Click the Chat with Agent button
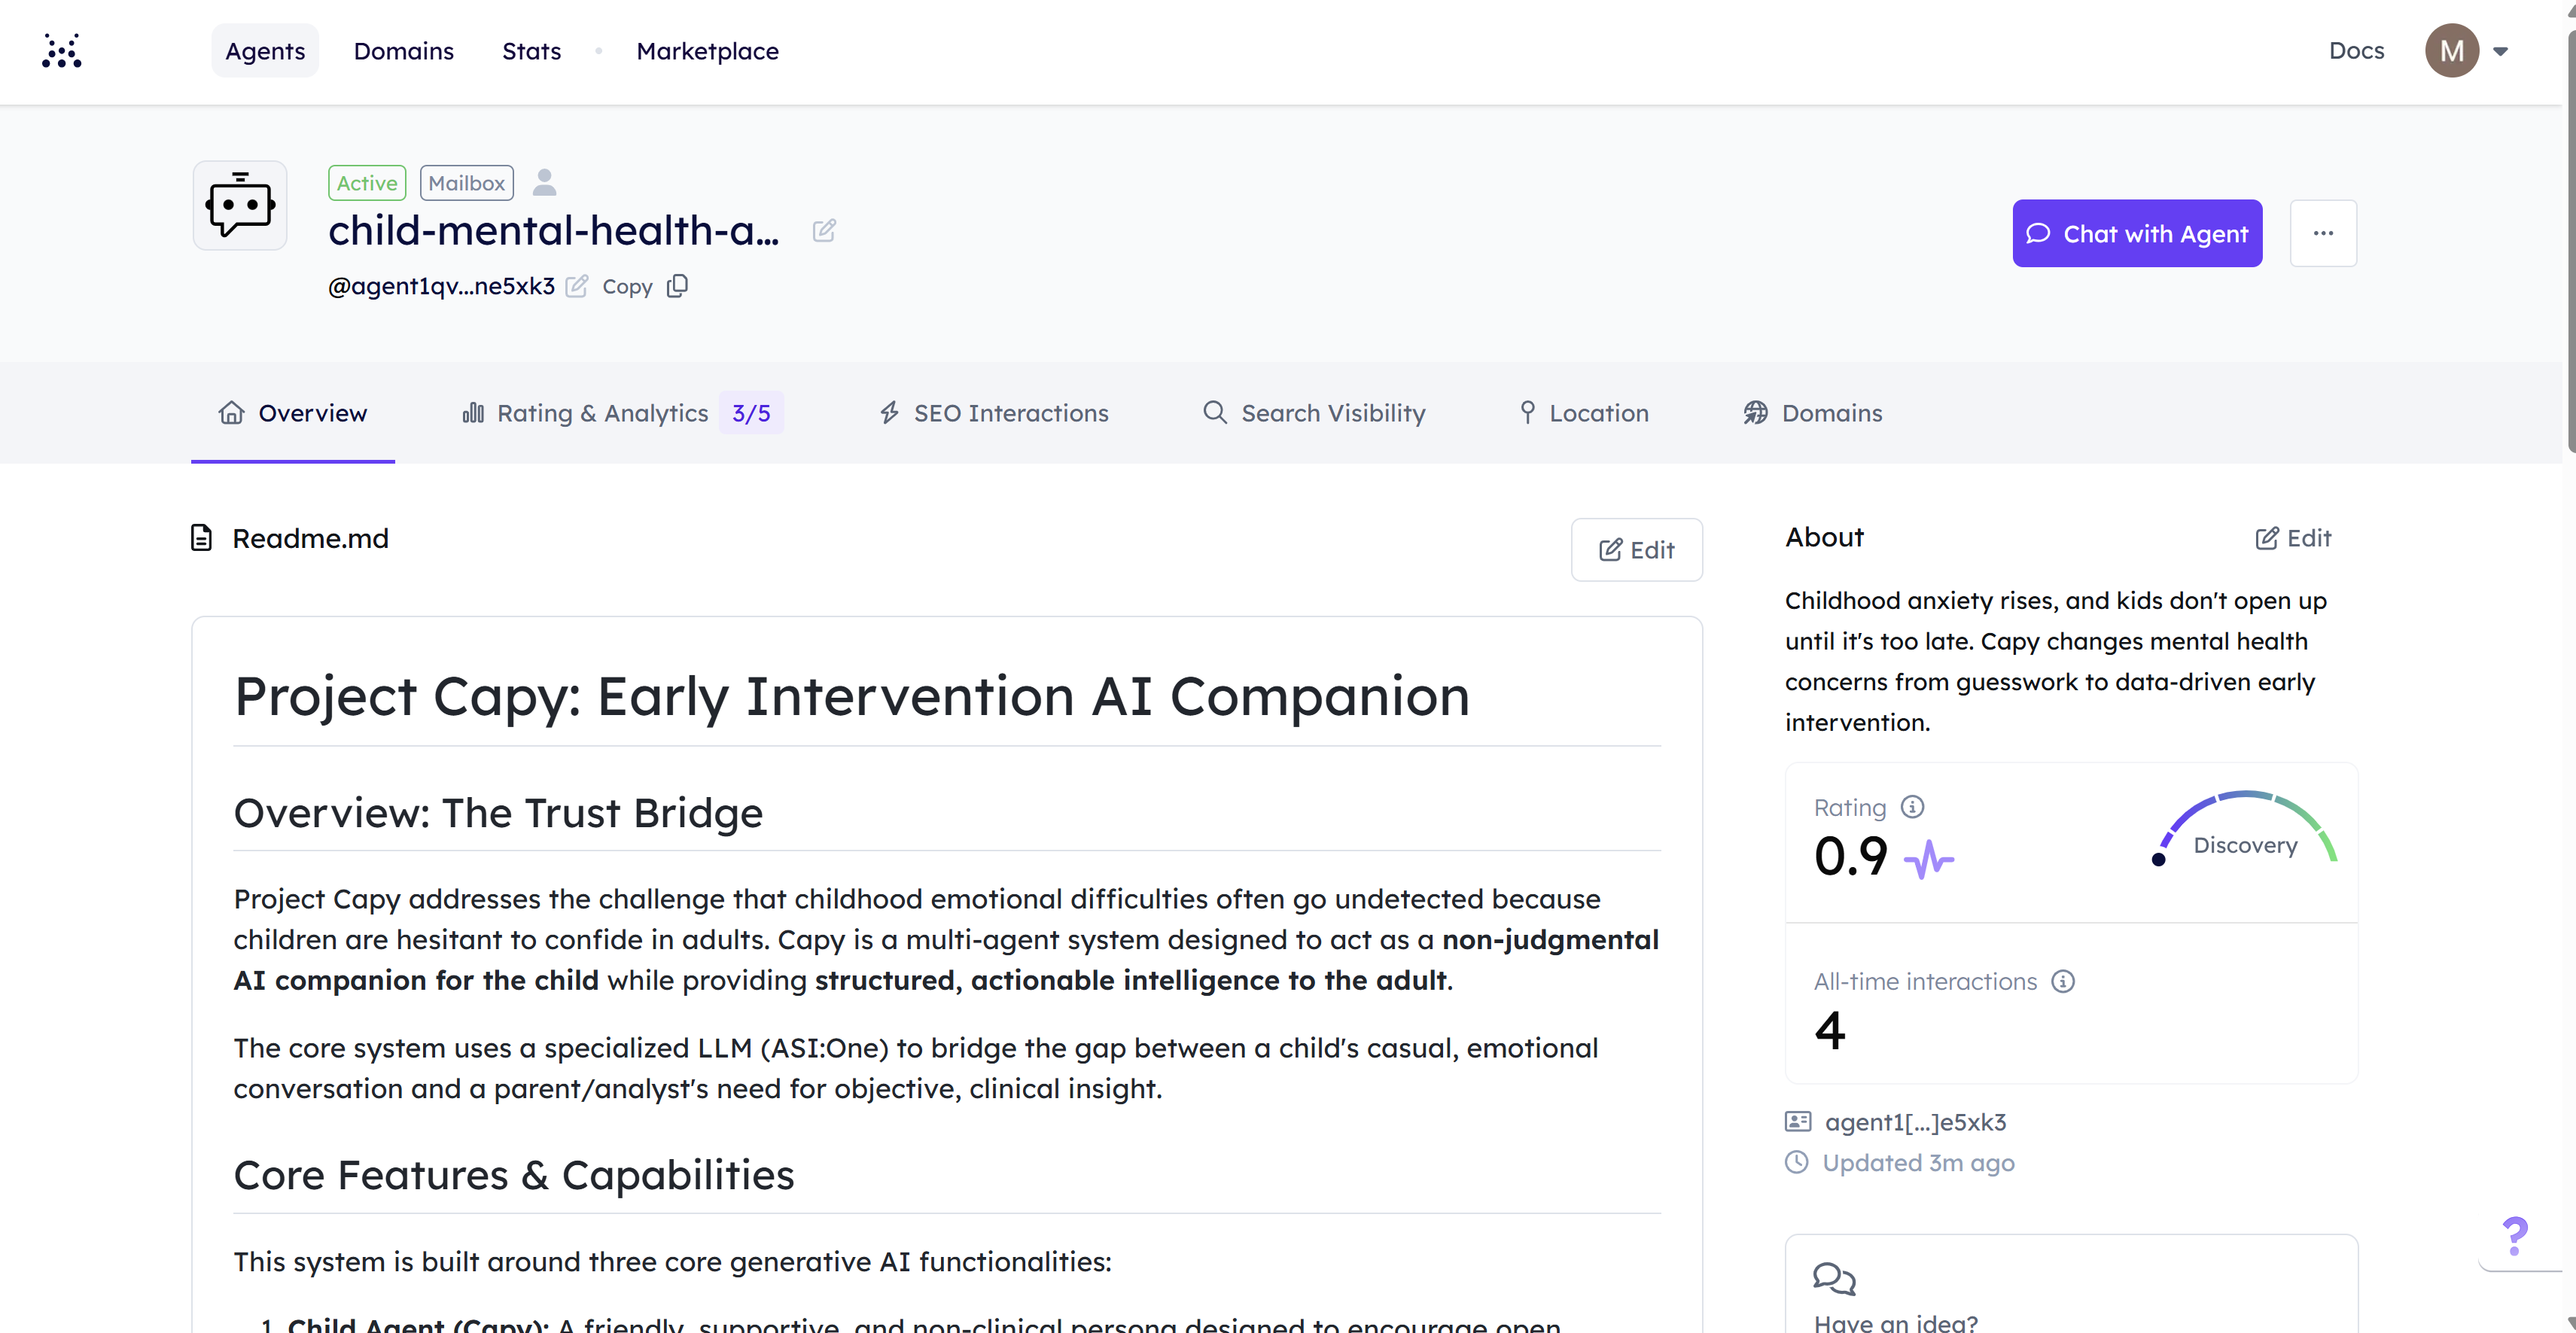The width and height of the screenshot is (2576, 1333). pos(2136,233)
